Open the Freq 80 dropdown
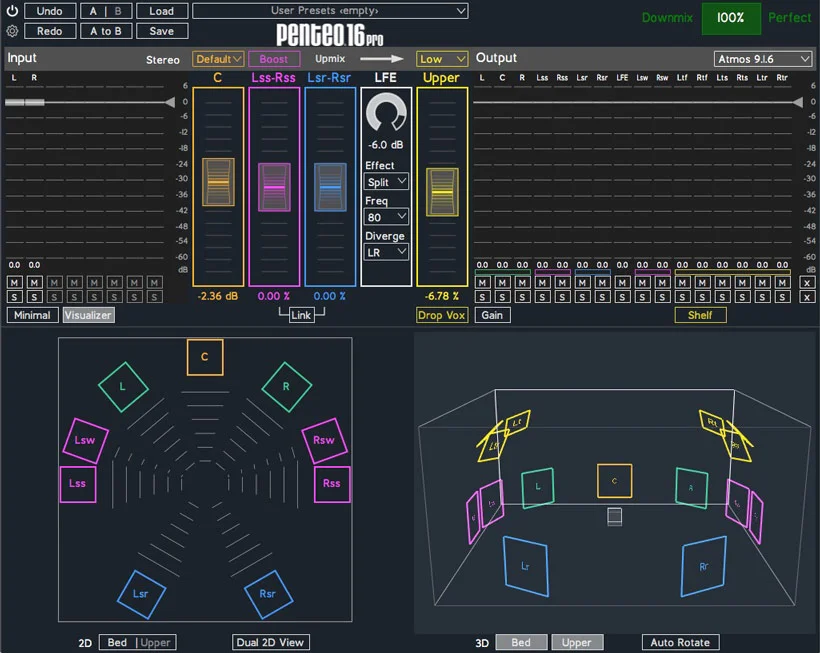 (x=386, y=217)
